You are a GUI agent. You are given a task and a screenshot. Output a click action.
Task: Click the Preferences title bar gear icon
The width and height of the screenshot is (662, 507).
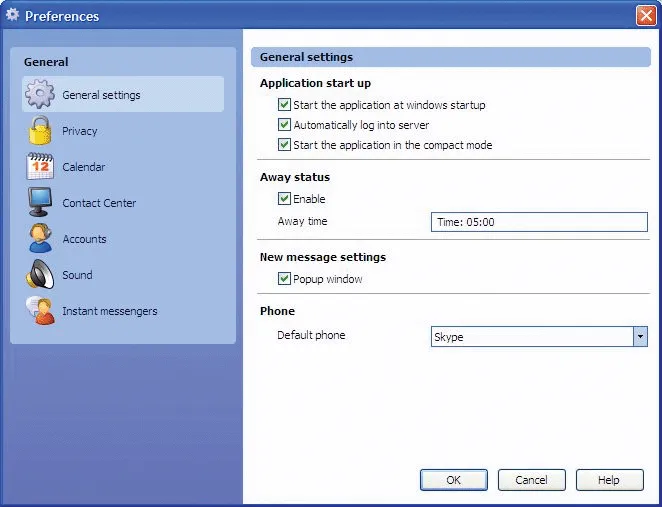[12, 15]
